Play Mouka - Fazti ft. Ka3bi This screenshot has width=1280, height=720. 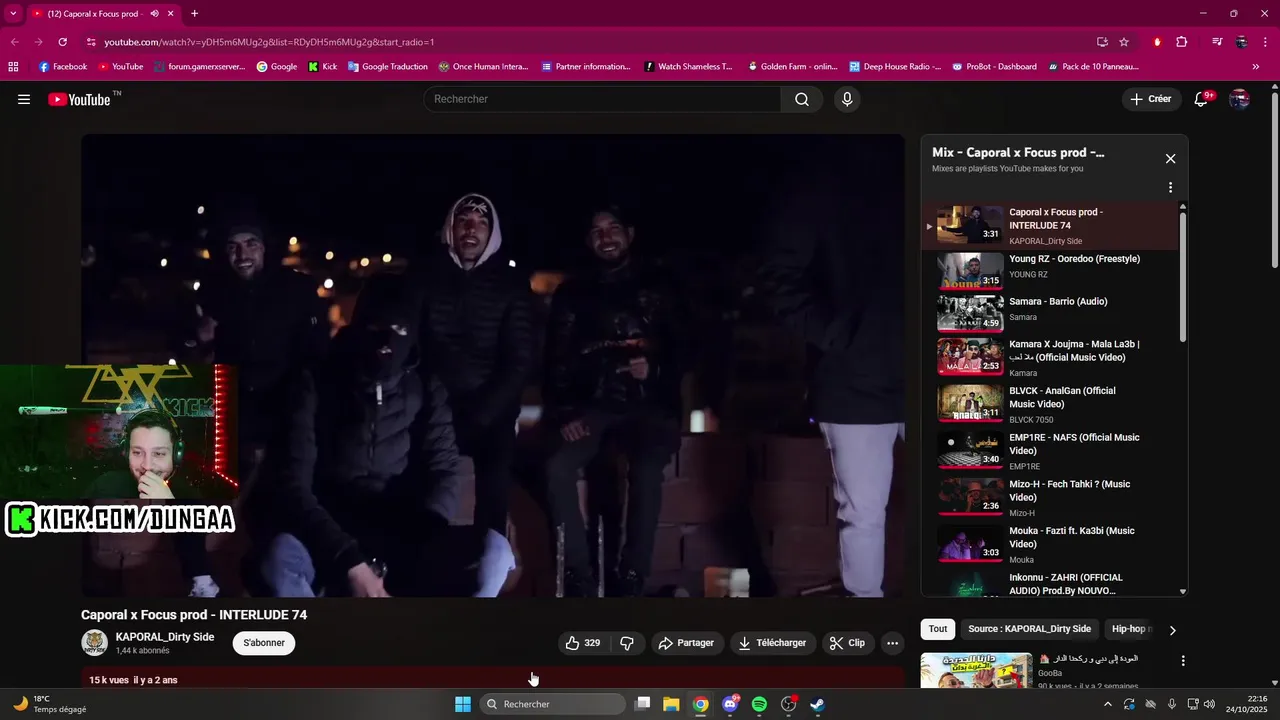(x=1050, y=544)
